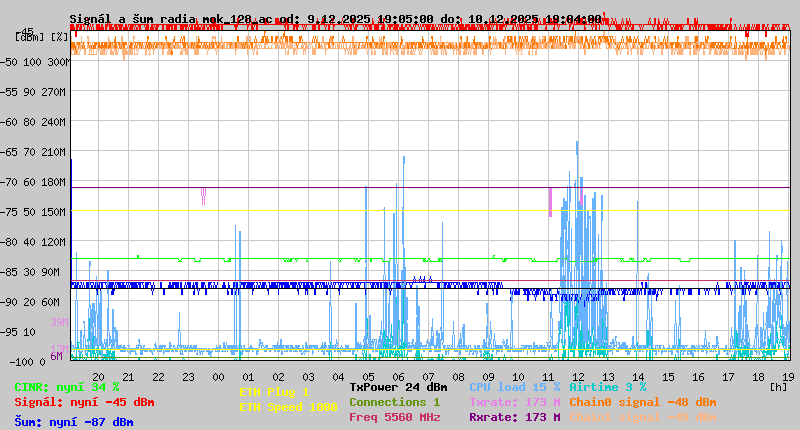This screenshot has width=800, height=430.
Task: Click the '-80 40 120M' y-axis label
Action: coord(33,242)
